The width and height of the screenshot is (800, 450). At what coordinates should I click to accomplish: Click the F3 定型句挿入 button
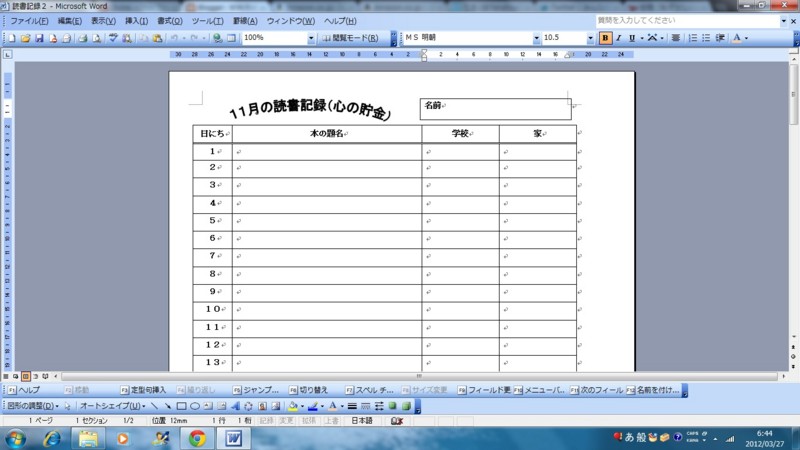pos(143,390)
